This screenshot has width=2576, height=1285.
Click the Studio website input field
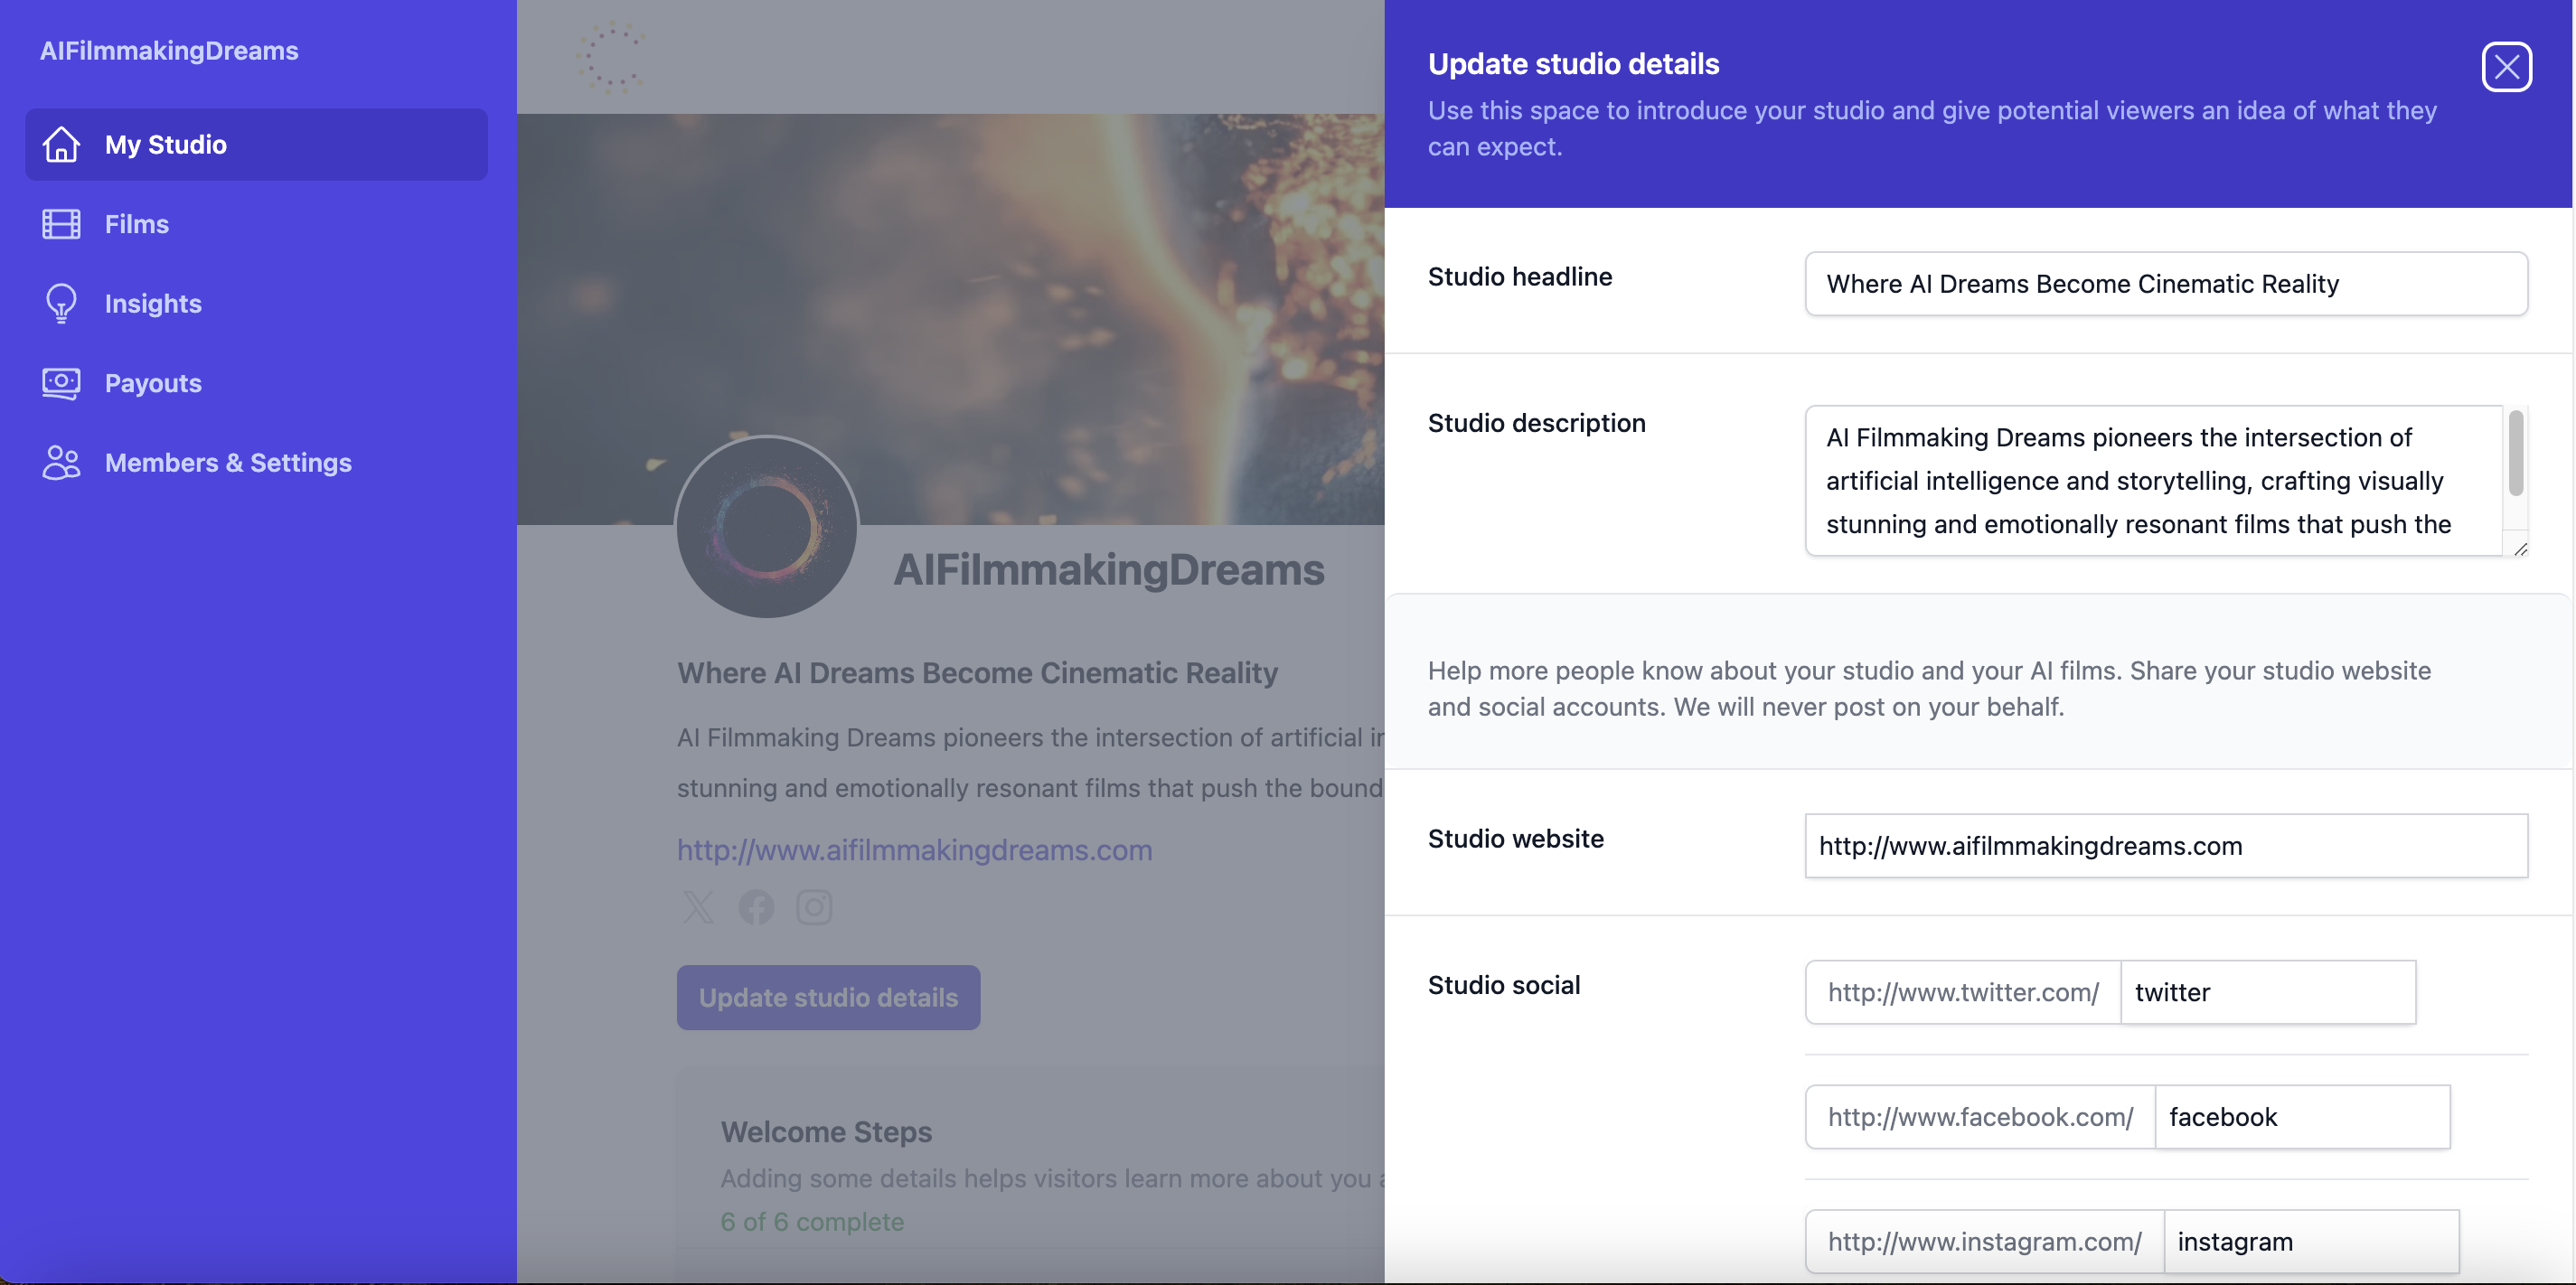2166,846
